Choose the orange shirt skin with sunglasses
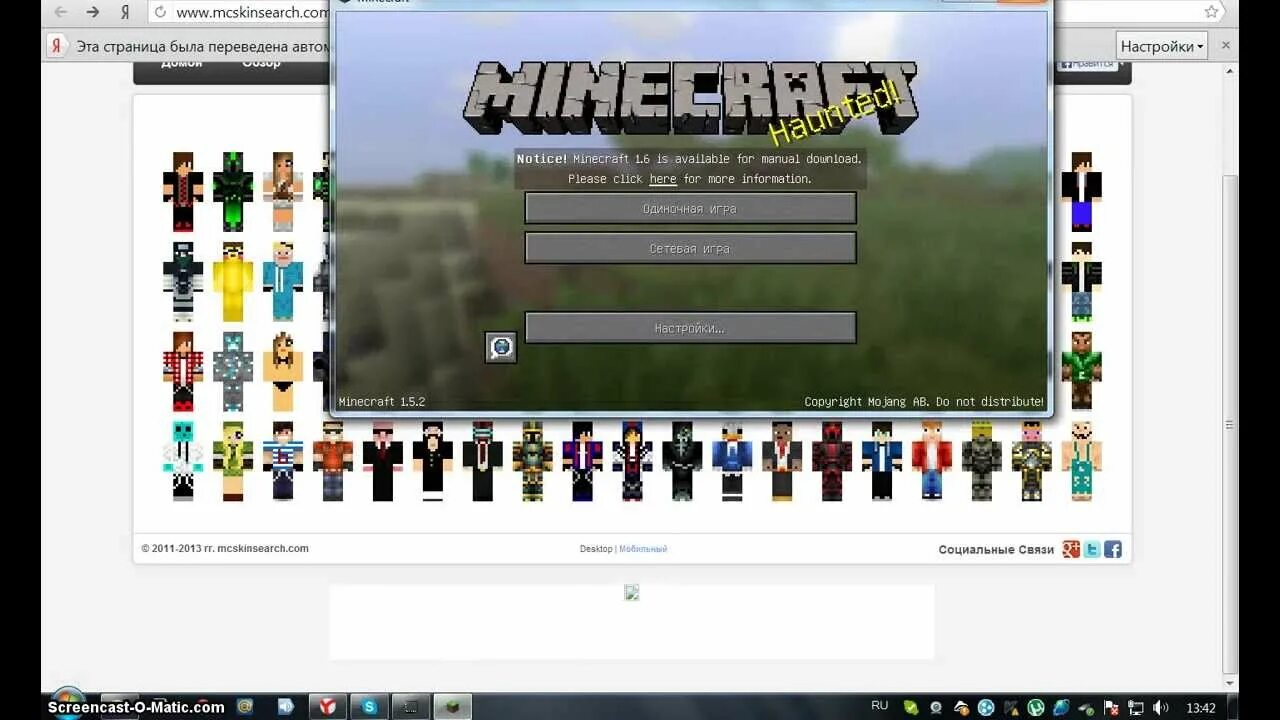Viewport: 1280px width, 720px height. tap(333, 461)
